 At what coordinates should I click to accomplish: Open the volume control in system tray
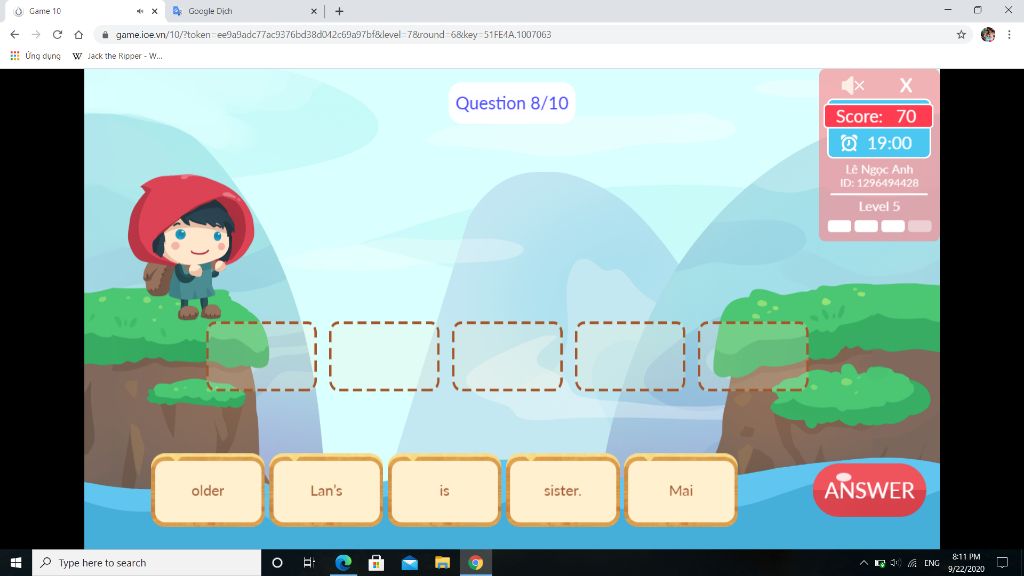tap(895, 562)
